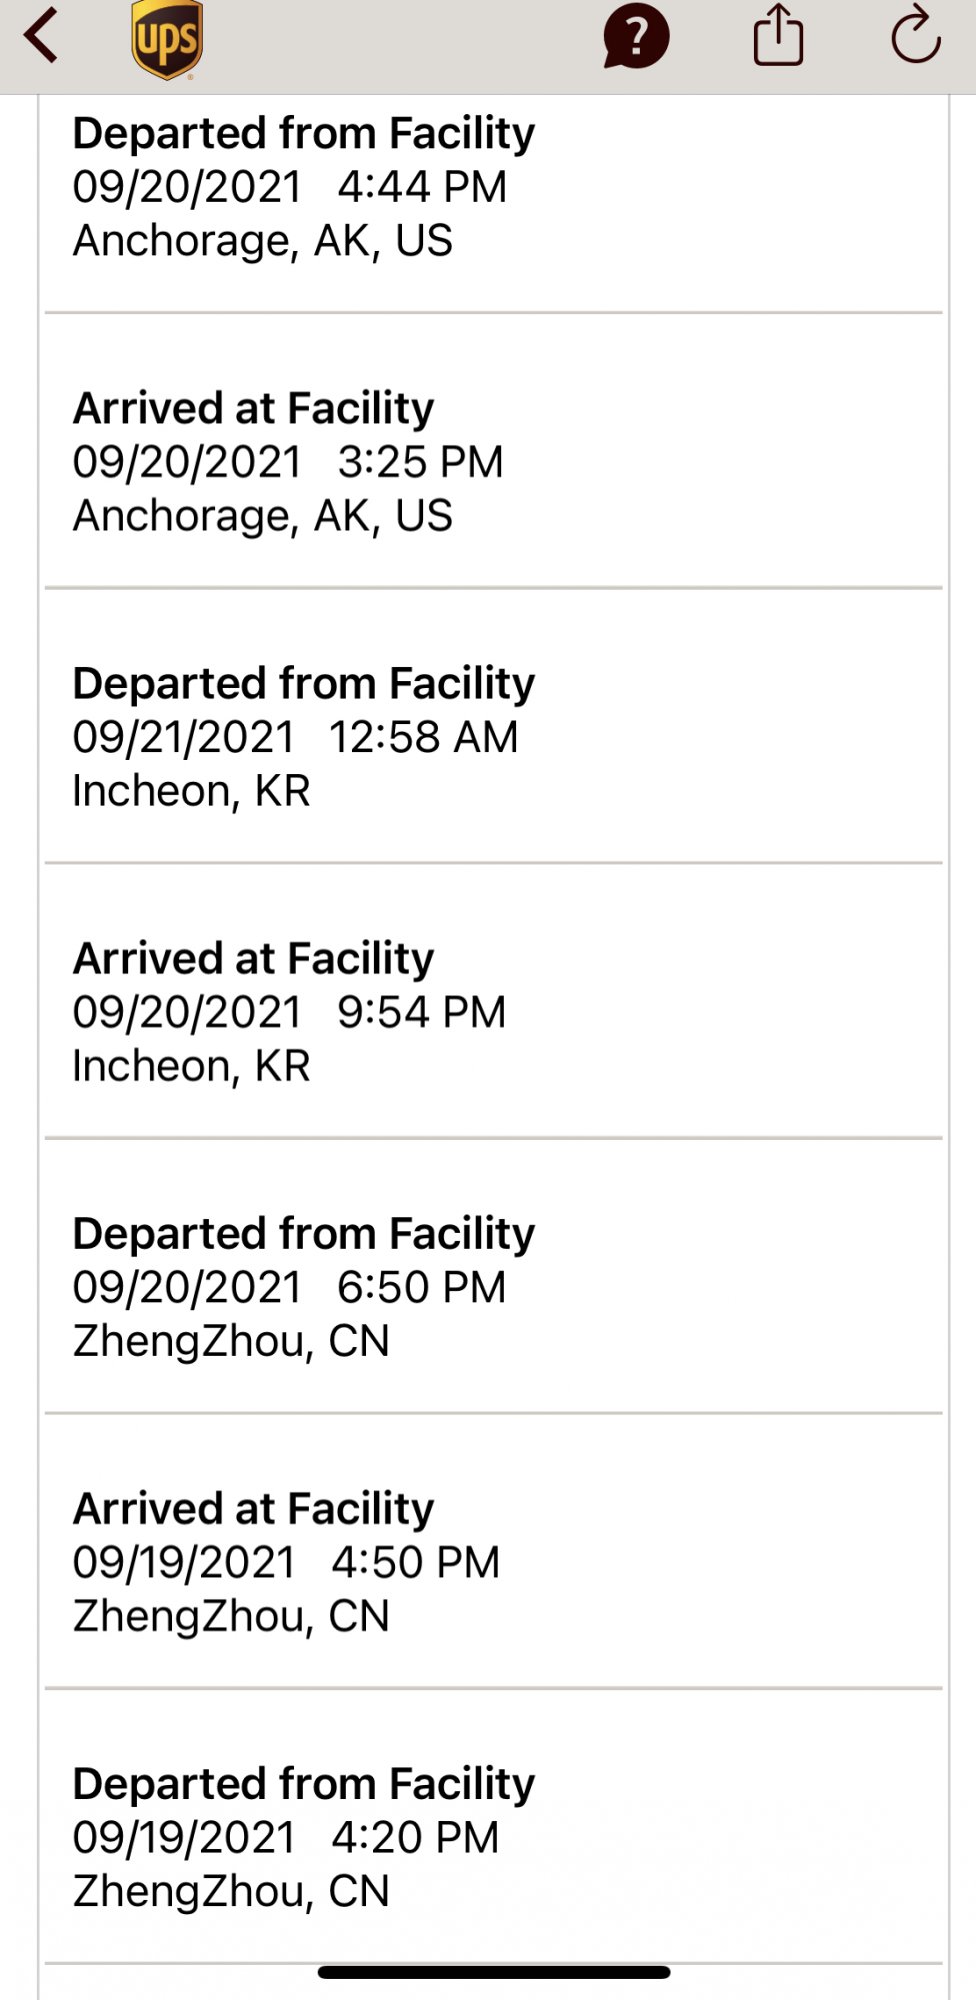Tap the date 09/19/2021 4:20 PM
This screenshot has width=976, height=2000.
pos(286,1837)
